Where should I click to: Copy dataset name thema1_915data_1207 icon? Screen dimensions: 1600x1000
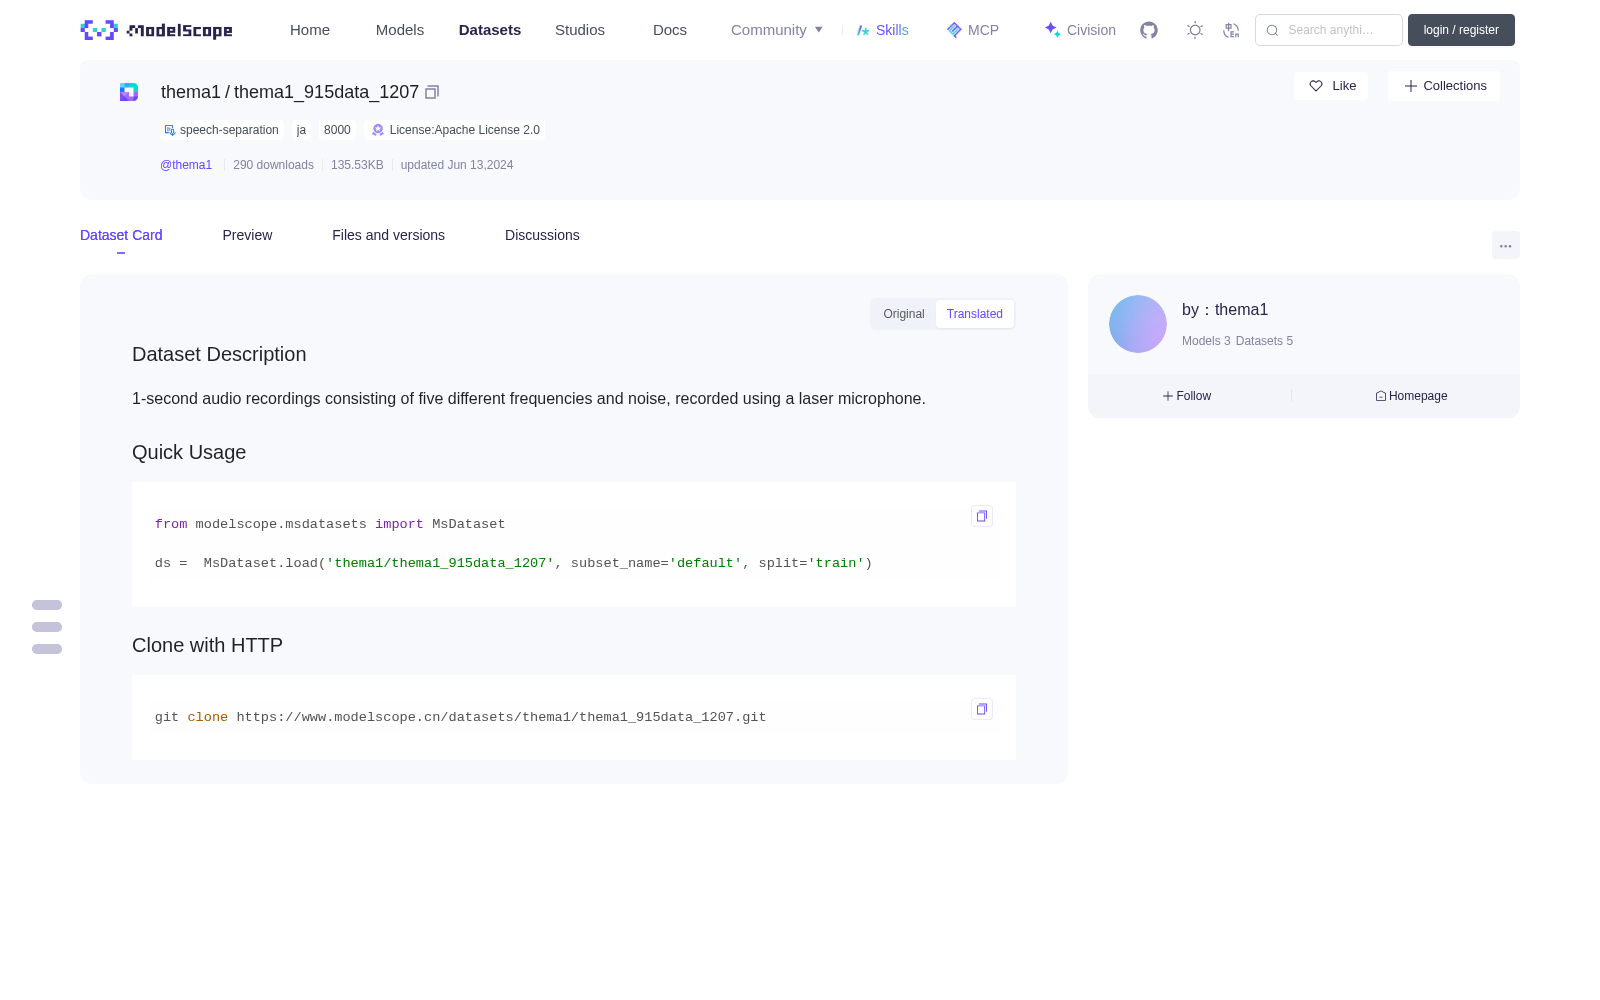click(432, 92)
